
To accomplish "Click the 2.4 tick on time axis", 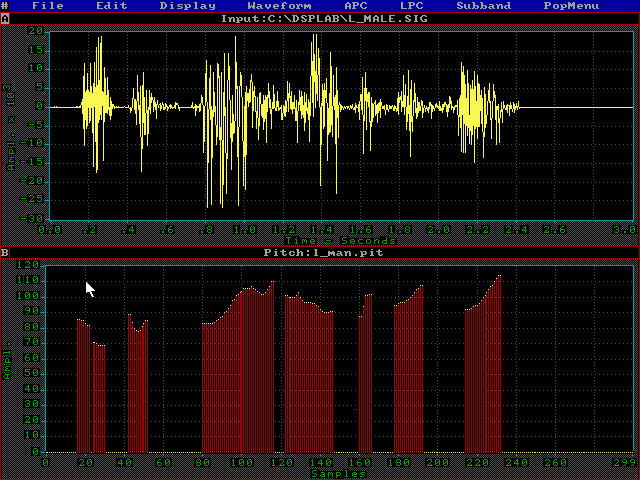I will pos(517,230).
